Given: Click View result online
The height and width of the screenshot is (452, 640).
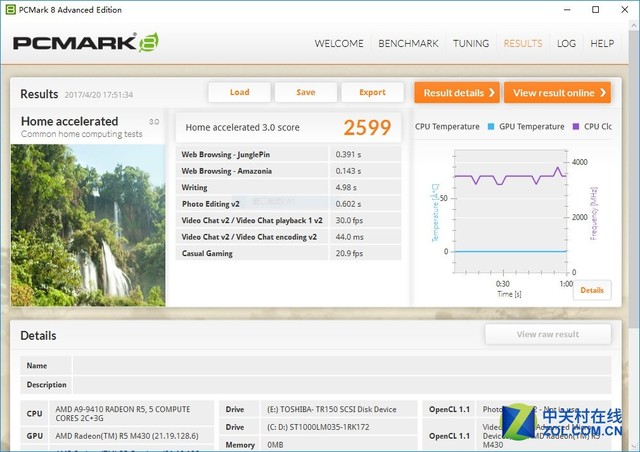Looking at the screenshot, I should (557, 93).
